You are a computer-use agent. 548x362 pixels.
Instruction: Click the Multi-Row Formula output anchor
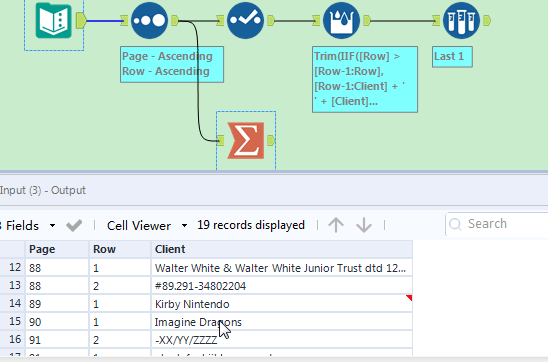click(x=367, y=21)
